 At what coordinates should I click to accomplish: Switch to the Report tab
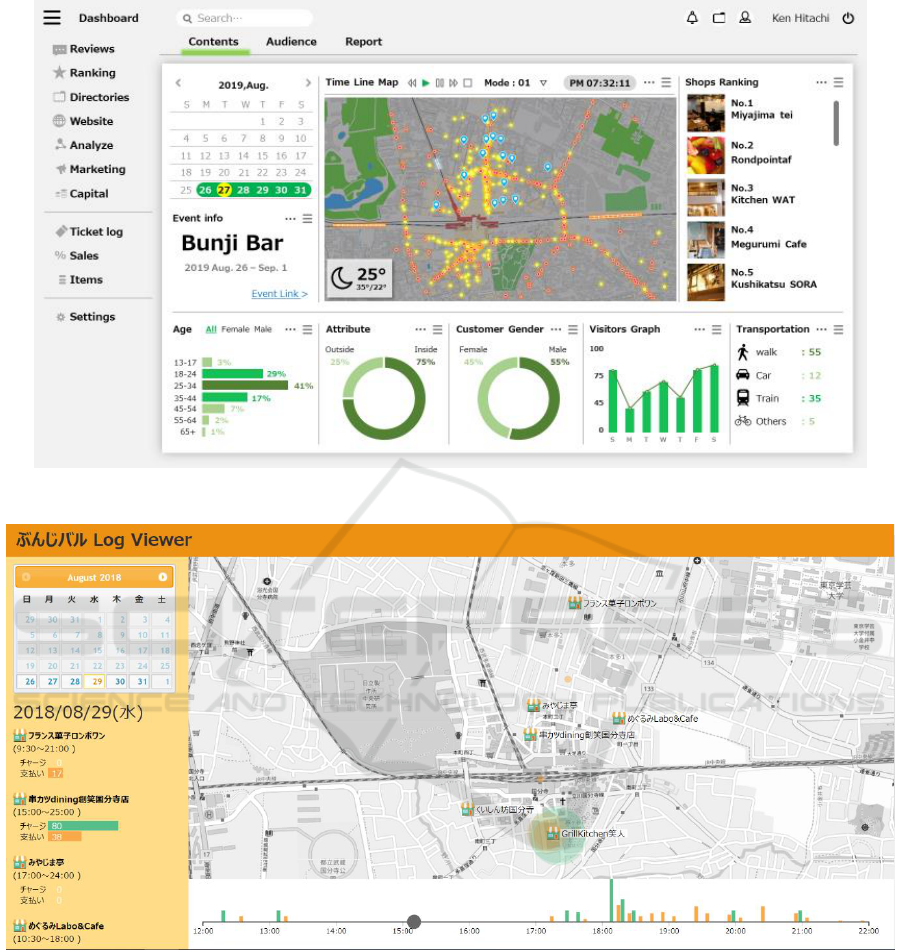click(364, 42)
